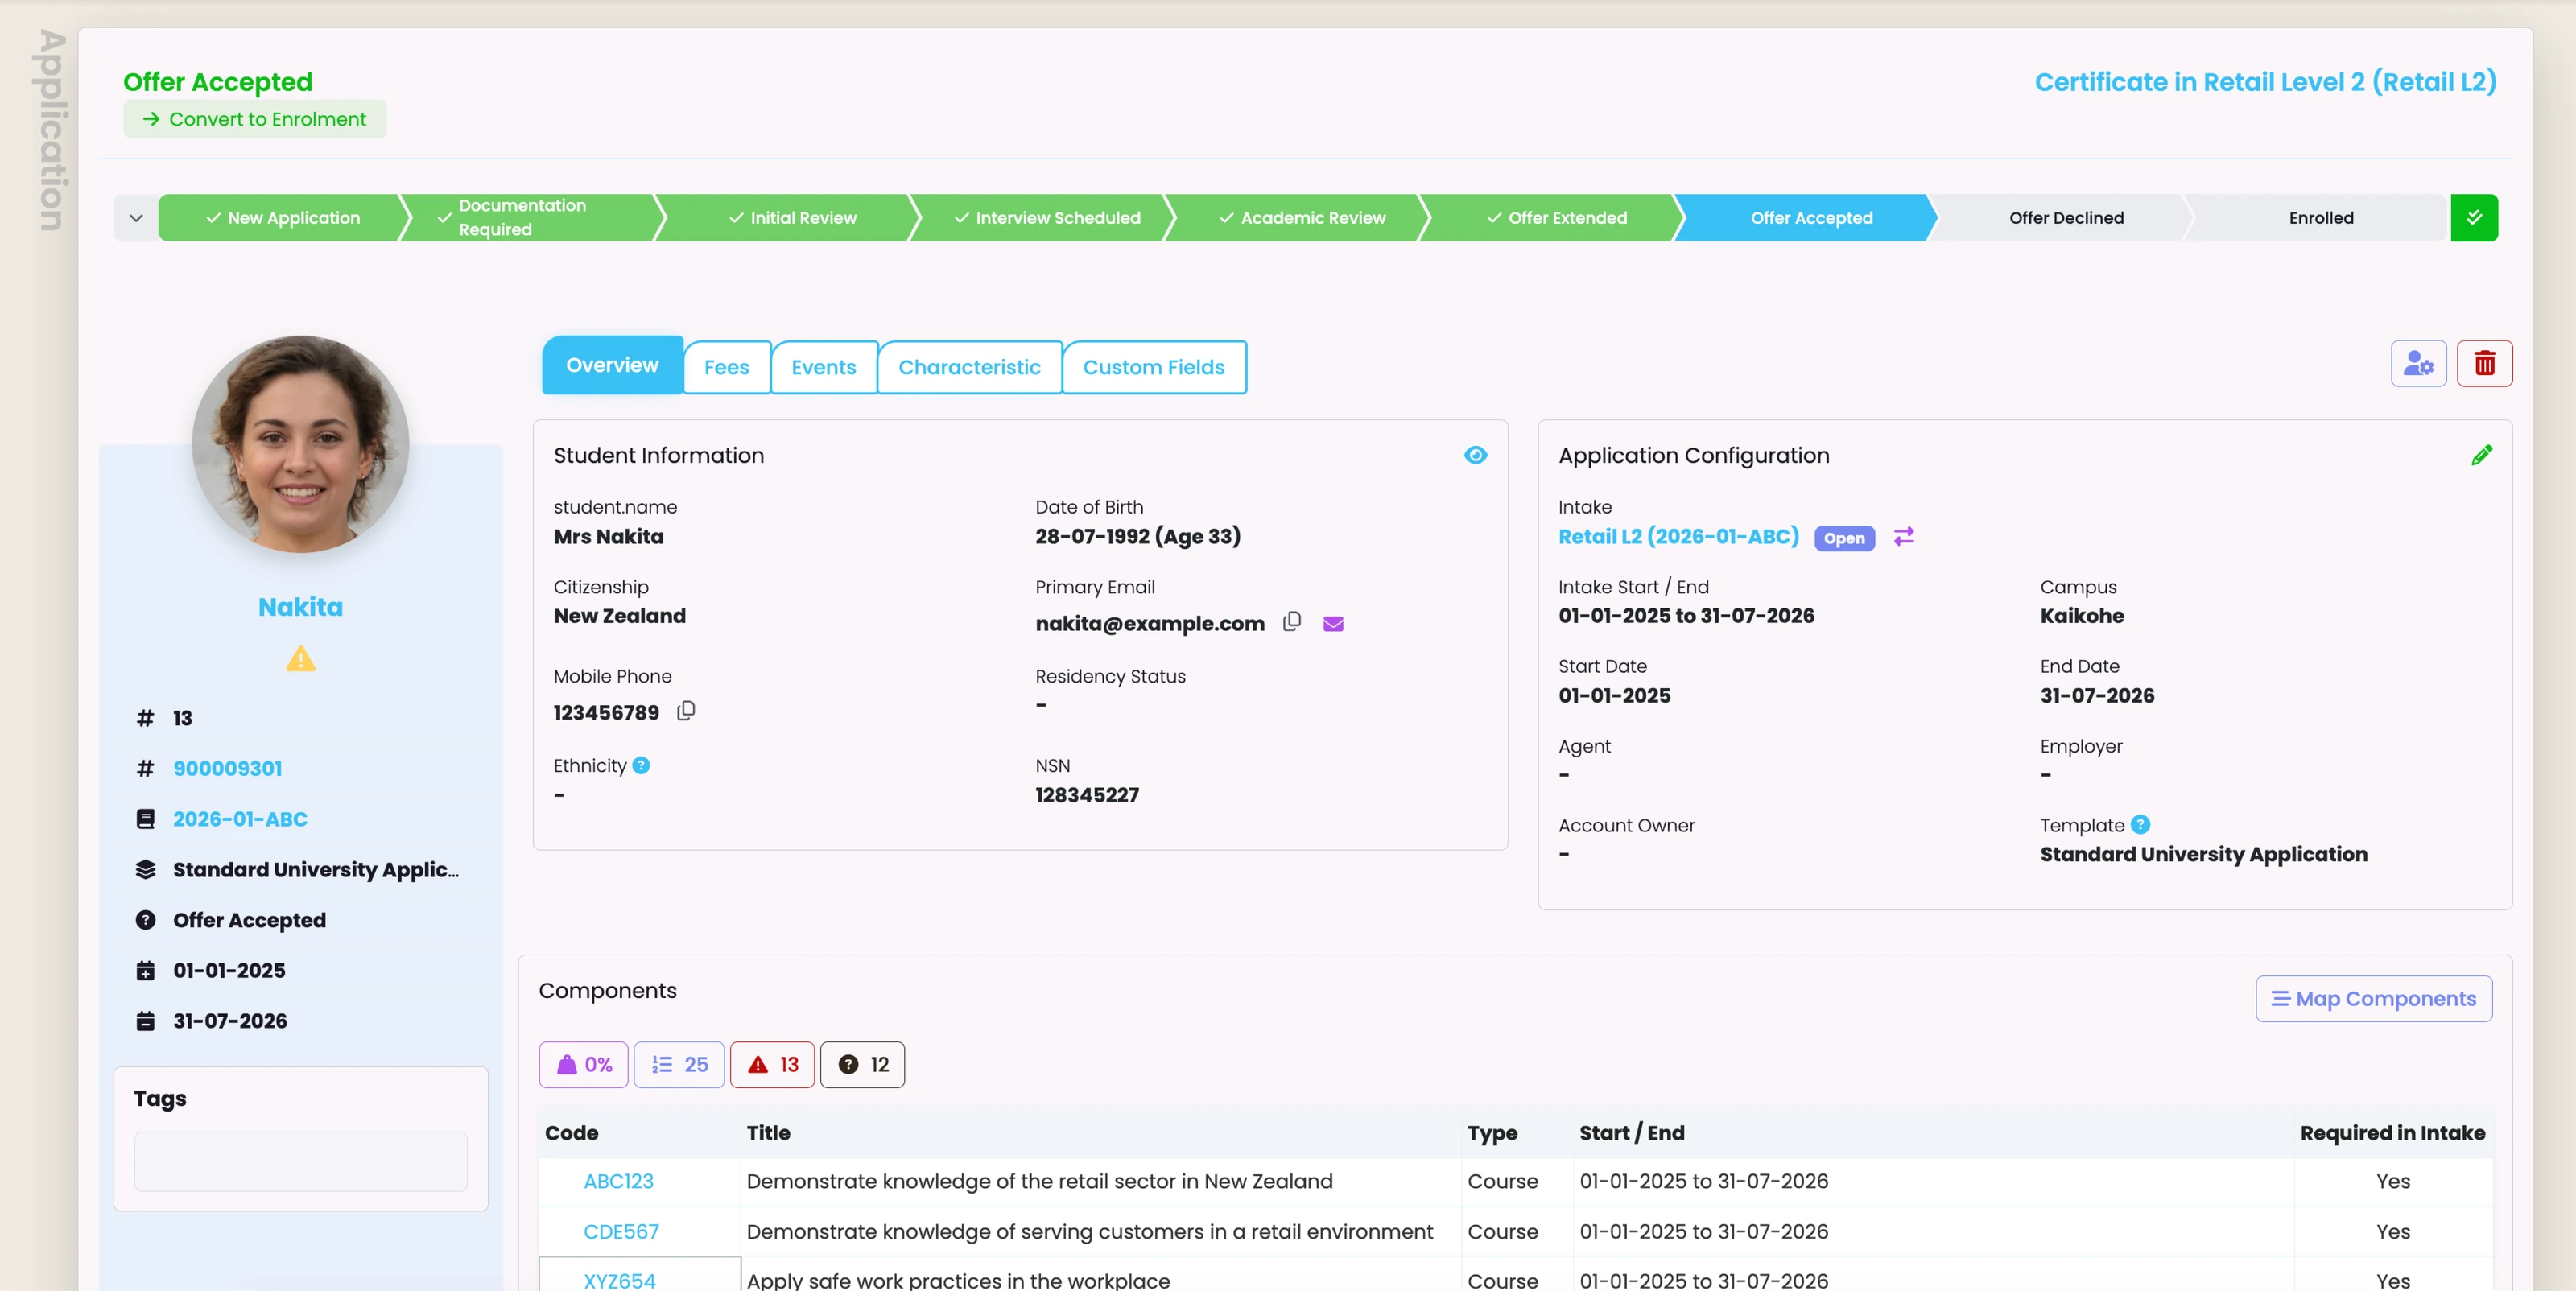Viewport: 2576px width, 1291px height.
Task: Switch to the Characteristic tab
Action: pyautogui.click(x=969, y=367)
